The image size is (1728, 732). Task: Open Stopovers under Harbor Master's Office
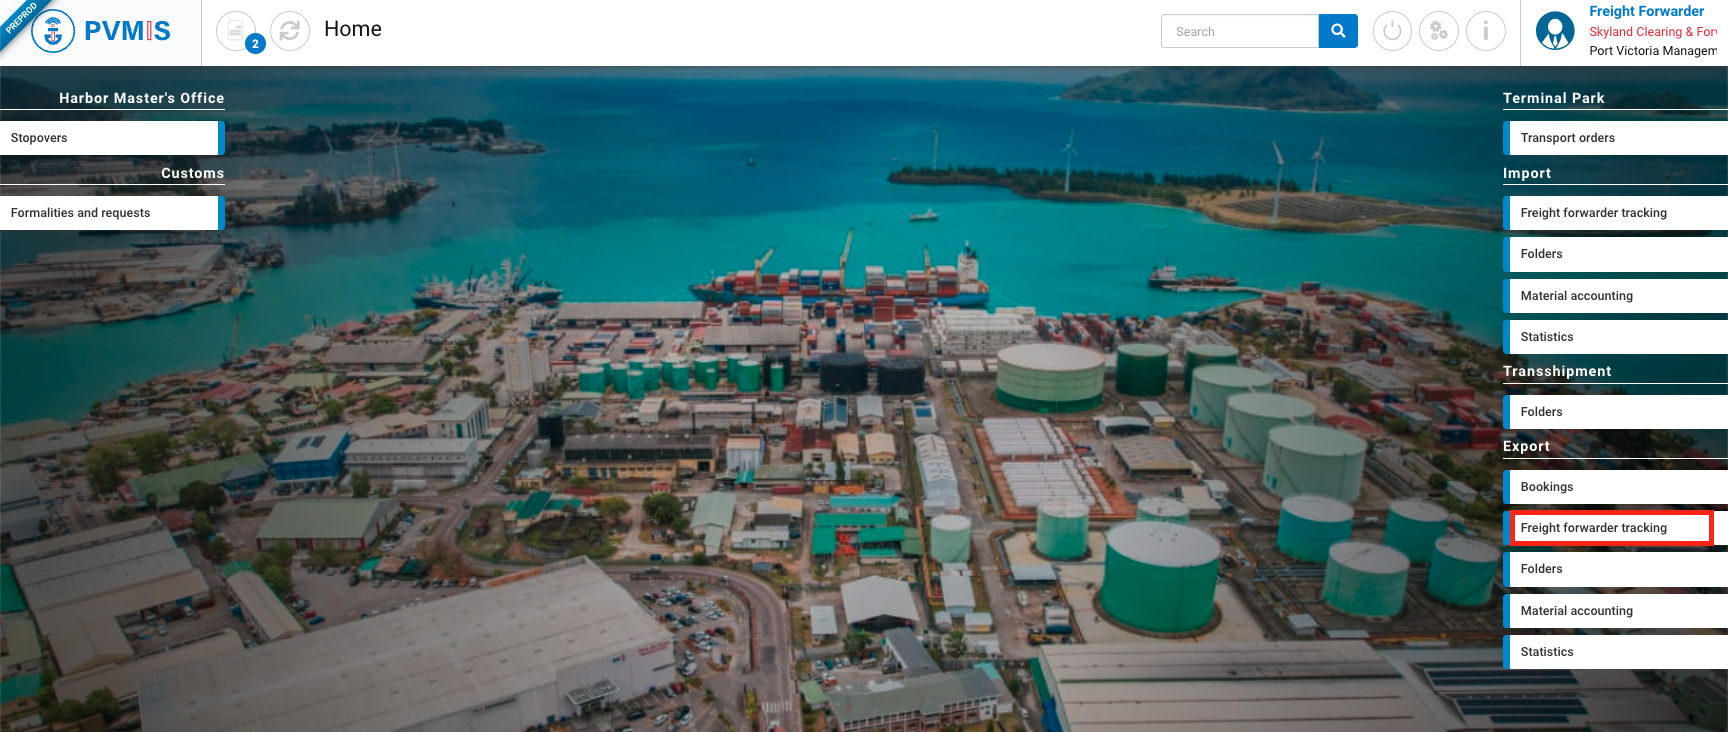coord(110,138)
